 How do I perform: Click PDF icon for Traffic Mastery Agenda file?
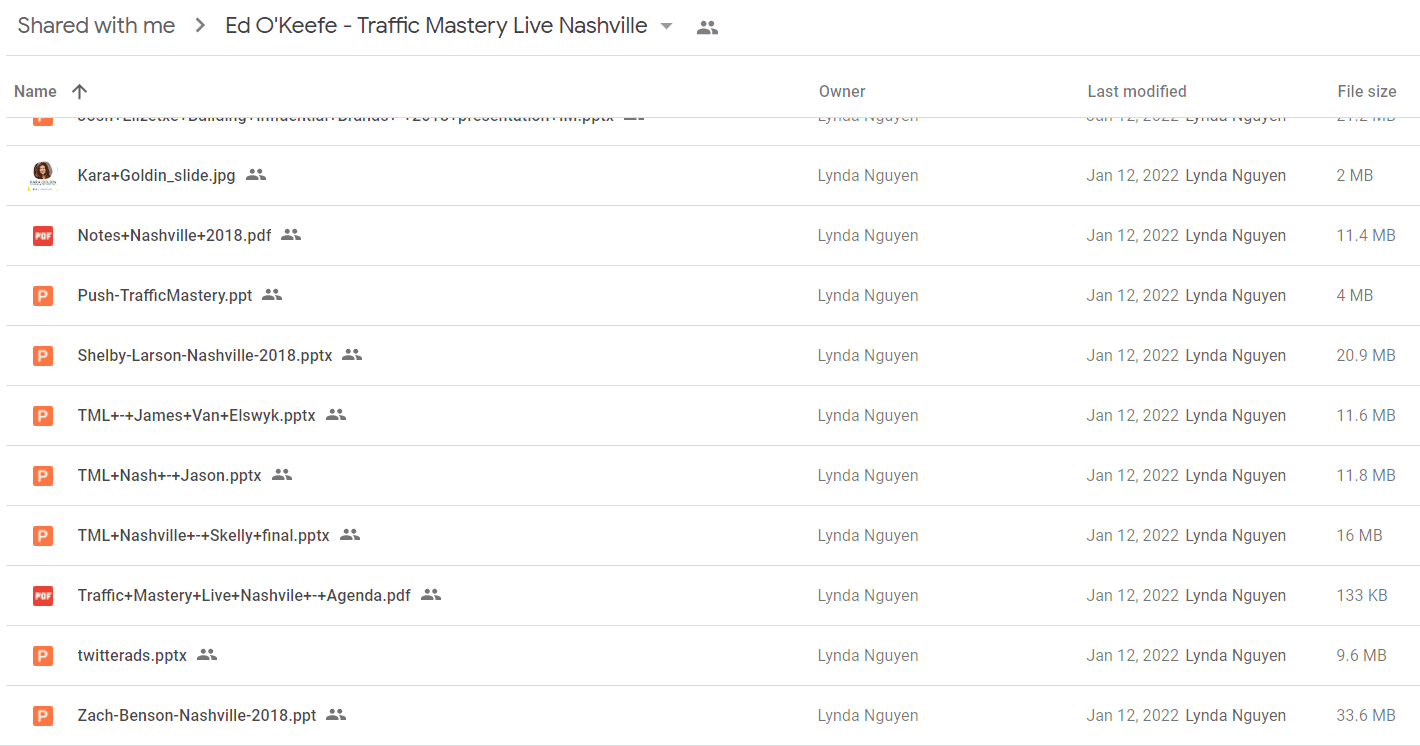tap(43, 595)
